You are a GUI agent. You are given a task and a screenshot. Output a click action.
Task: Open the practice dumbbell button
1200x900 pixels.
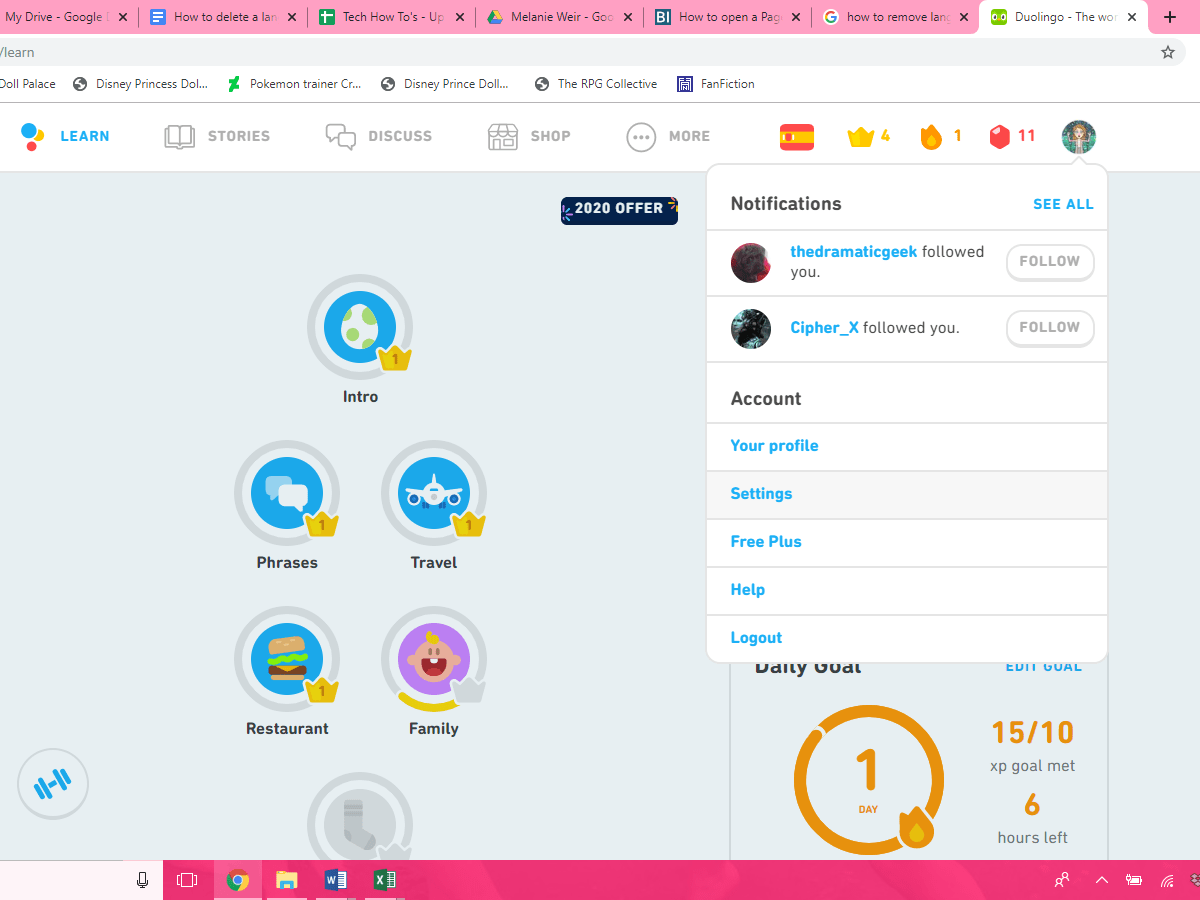[53, 785]
